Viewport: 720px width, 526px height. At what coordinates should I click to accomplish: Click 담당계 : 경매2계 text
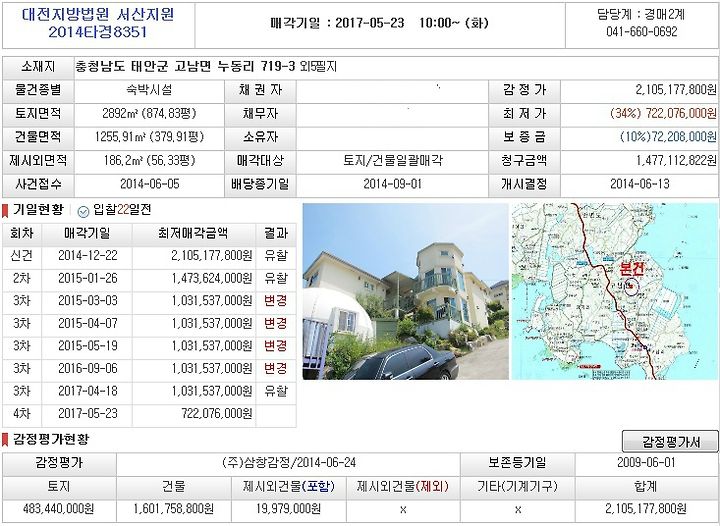click(x=641, y=14)
